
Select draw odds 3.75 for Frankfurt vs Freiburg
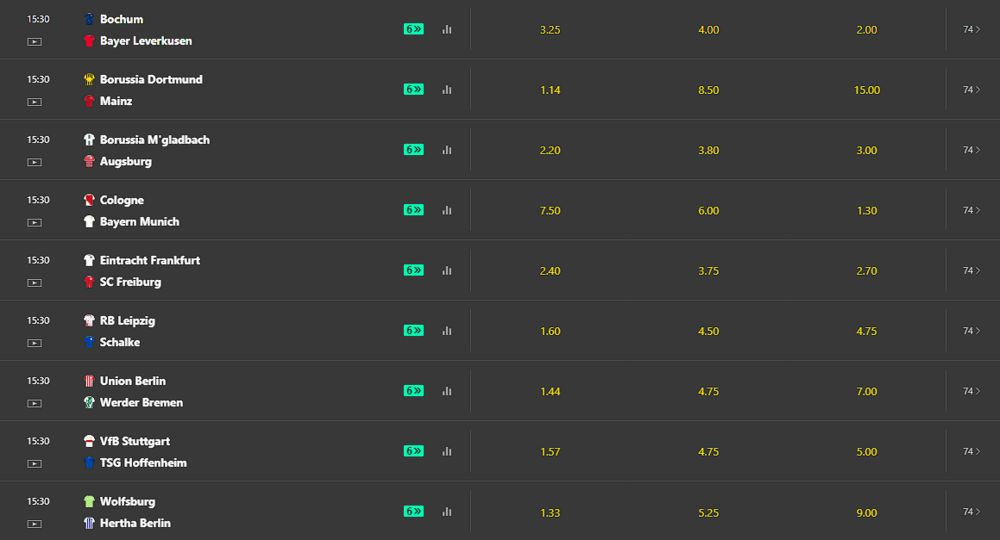point(709,271)
